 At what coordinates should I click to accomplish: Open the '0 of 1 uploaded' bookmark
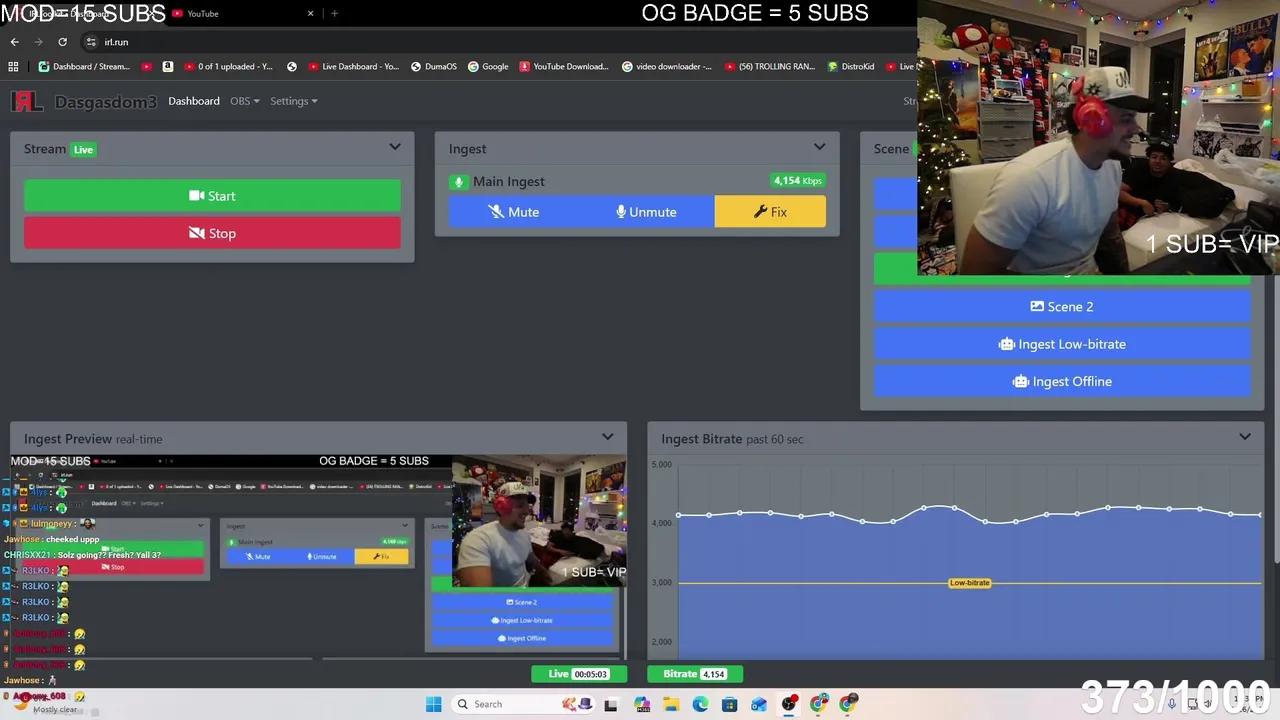pos(227,67)
